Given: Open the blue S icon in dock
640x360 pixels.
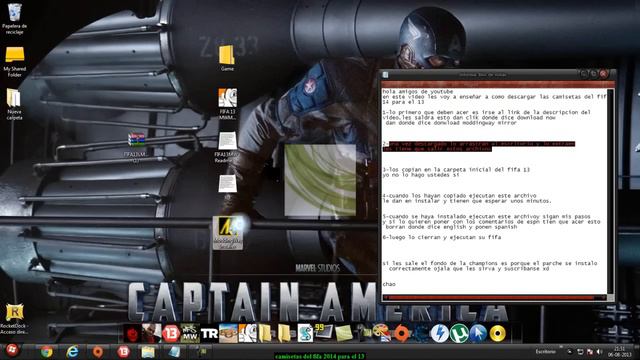Looking at the screenshot, I should coord(305,333).
